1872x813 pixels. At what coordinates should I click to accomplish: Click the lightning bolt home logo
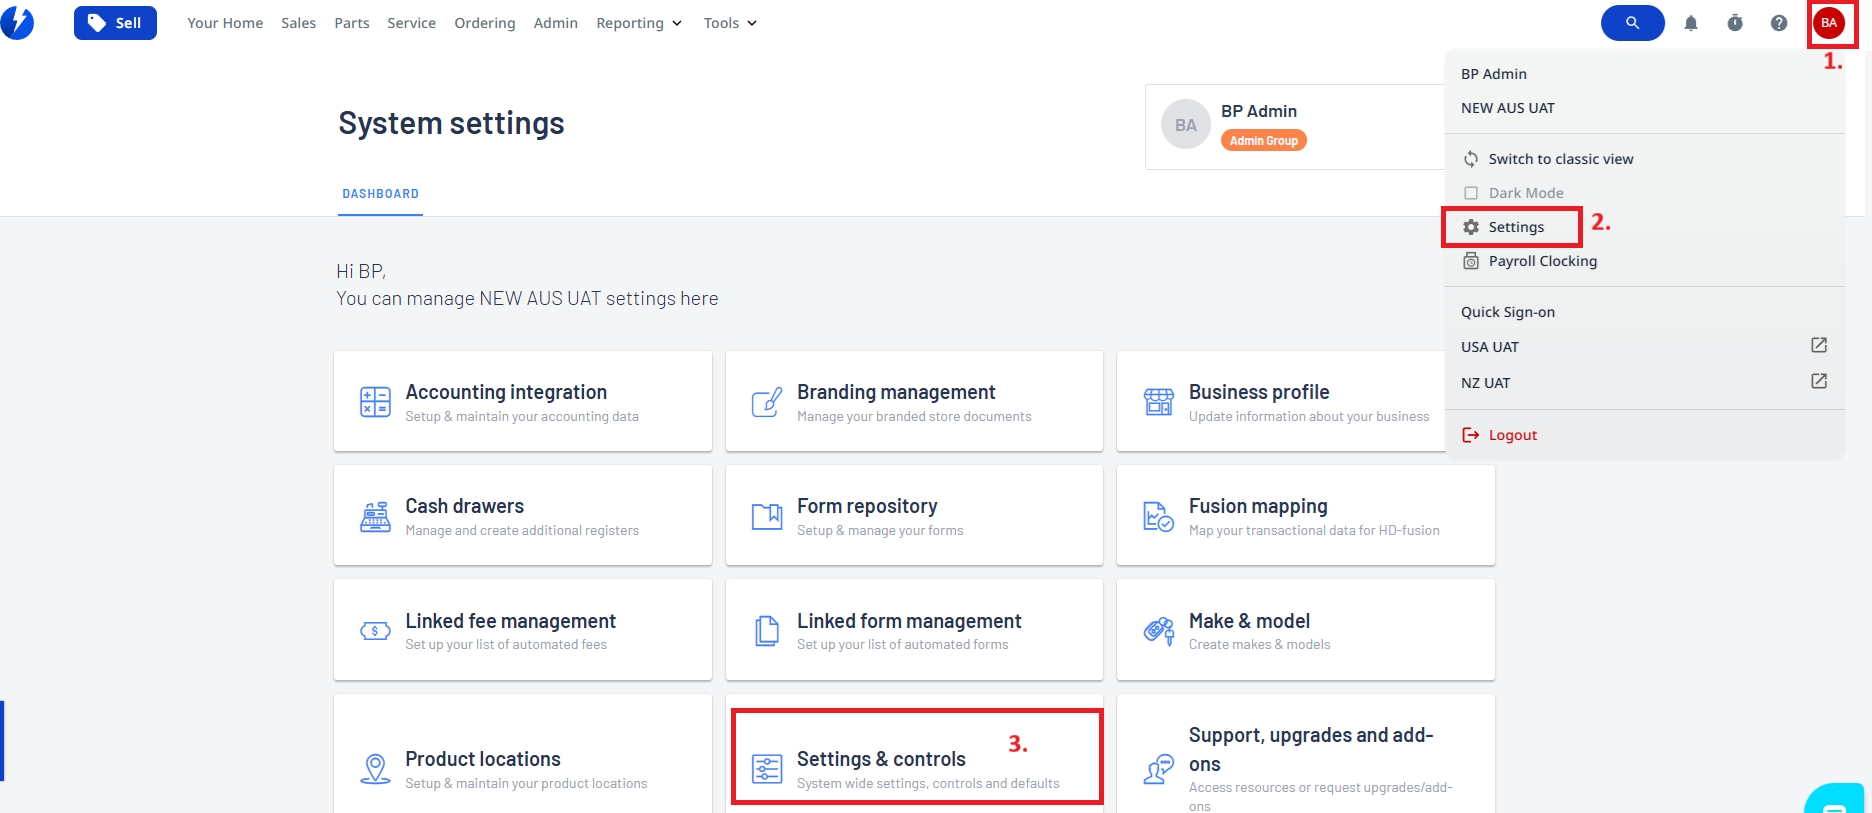coord(17,23)
